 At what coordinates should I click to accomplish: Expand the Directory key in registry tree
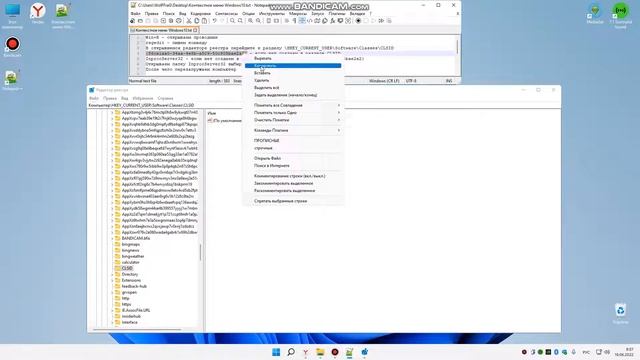pyautogui.click(x=112, y=274)
